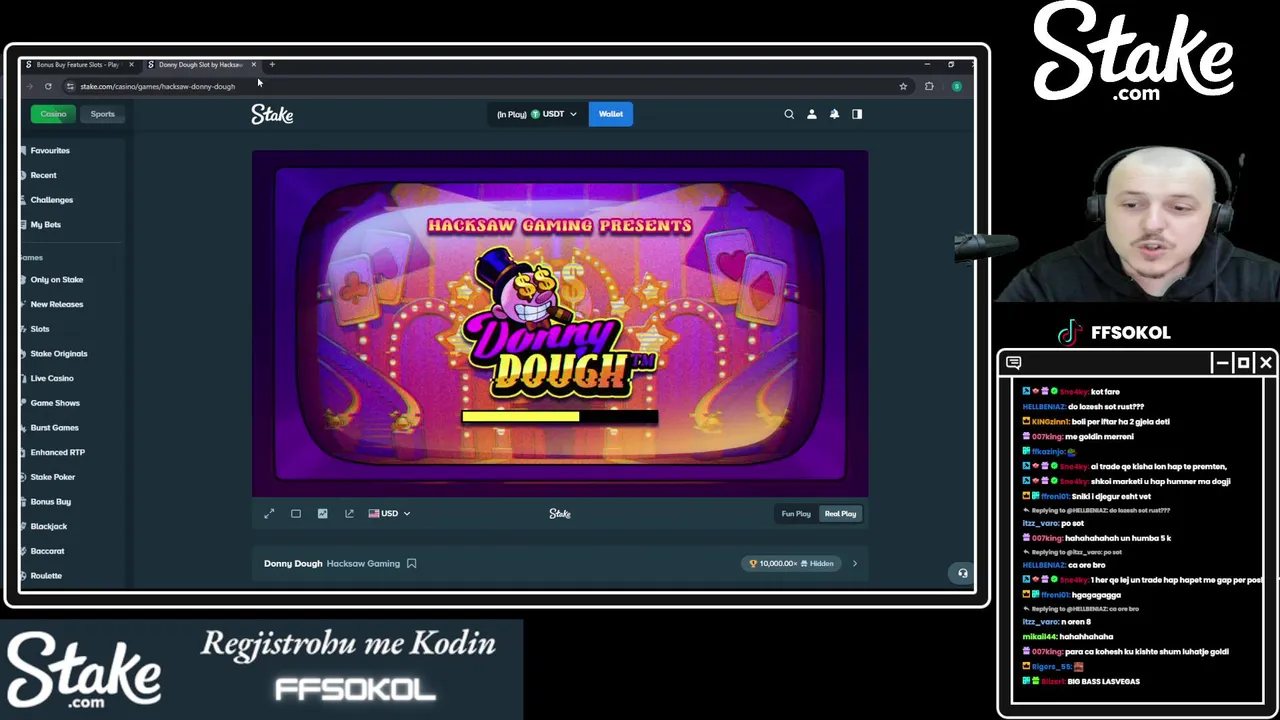The height and width of the screenshot is (720, 1280).
Task: Click the chat bubble icon in chat overlay
Action: pos(1013,362)
